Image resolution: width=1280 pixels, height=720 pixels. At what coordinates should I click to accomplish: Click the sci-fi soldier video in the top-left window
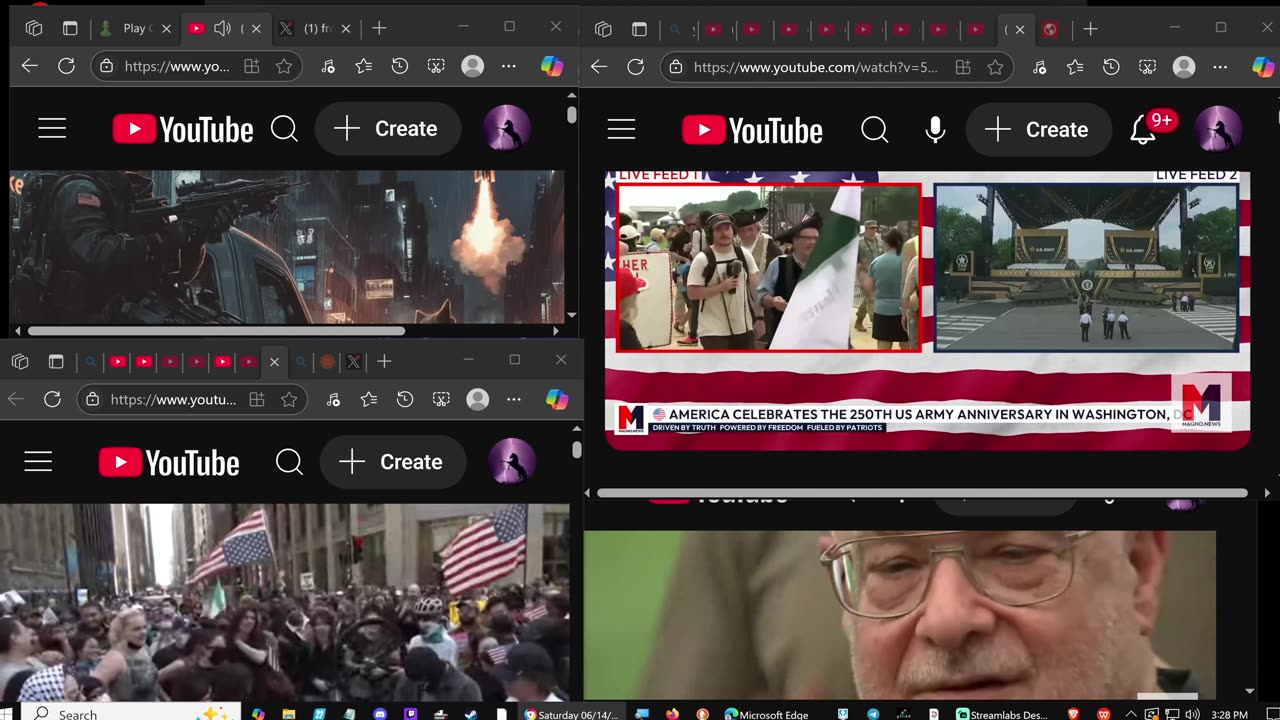pyautogui.click(x=287, y=247)
